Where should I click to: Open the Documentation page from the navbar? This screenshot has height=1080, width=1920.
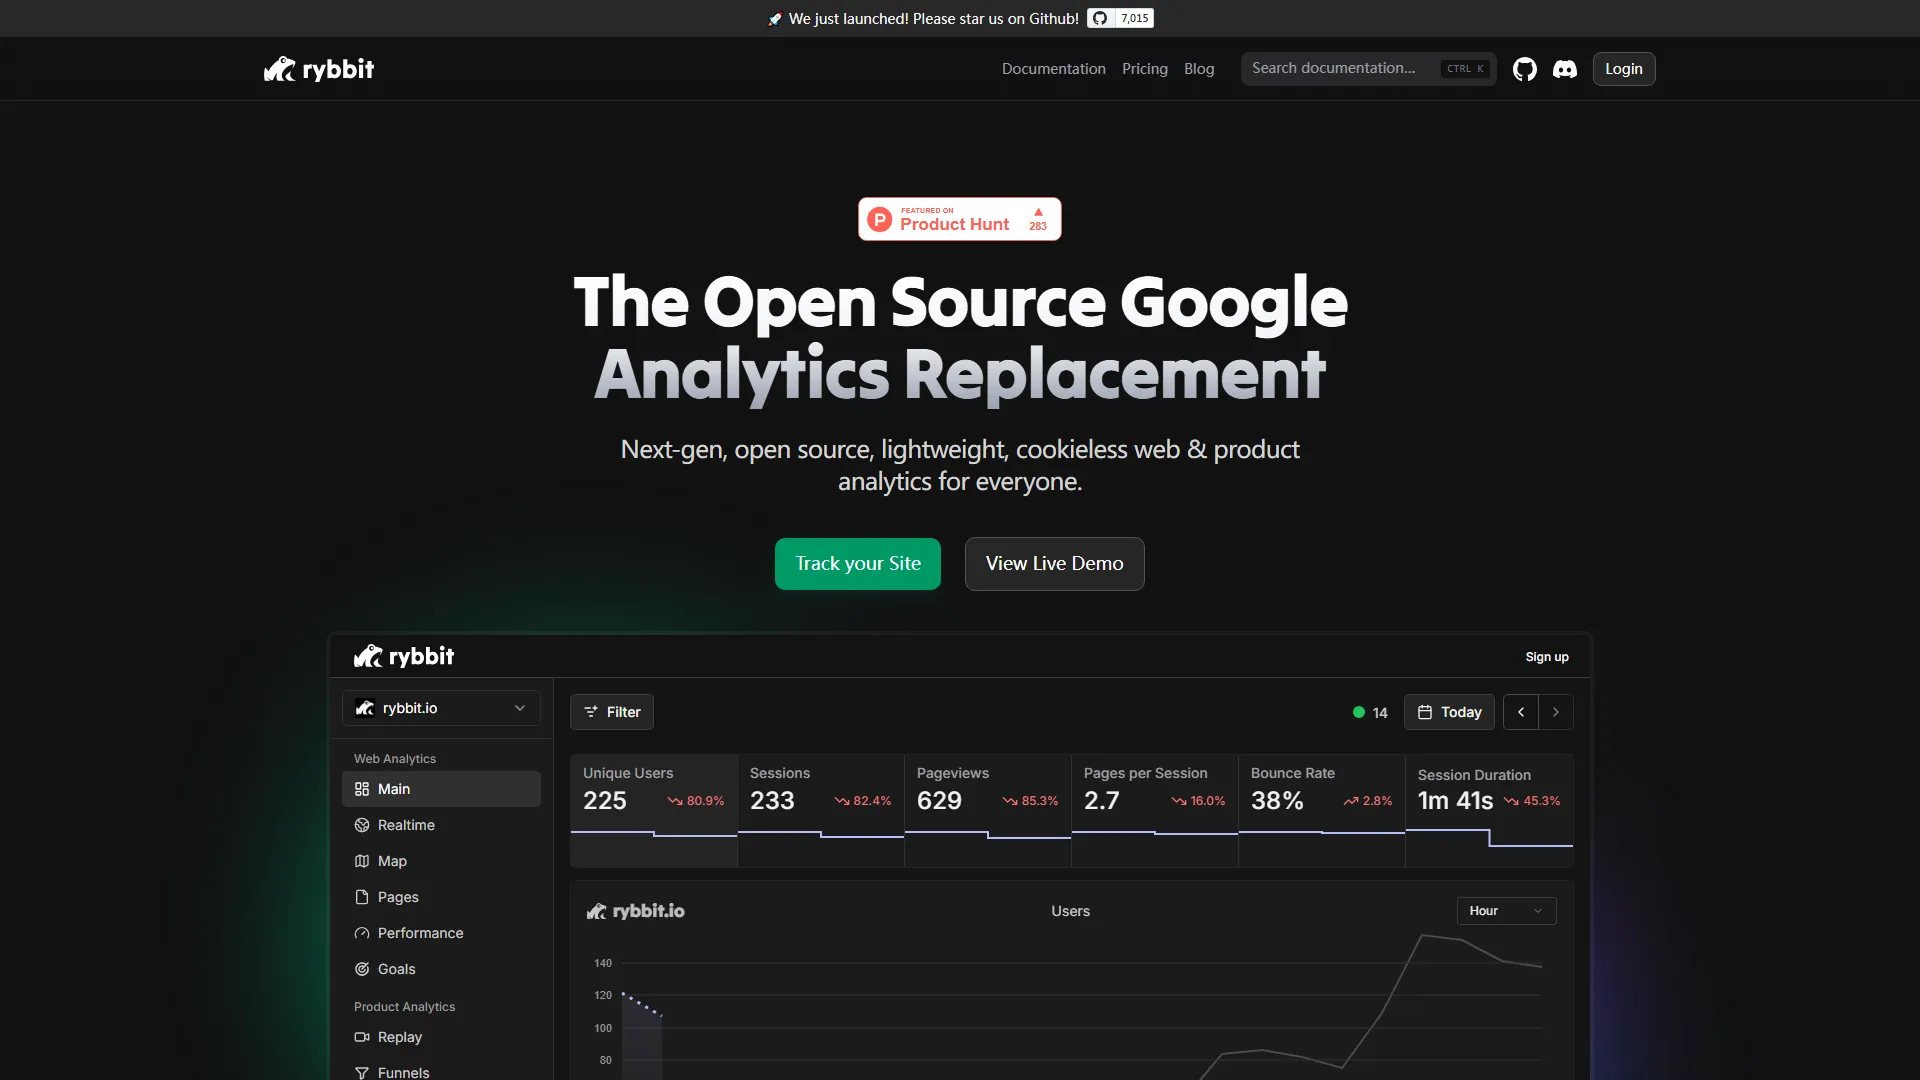click(1053, 68)
